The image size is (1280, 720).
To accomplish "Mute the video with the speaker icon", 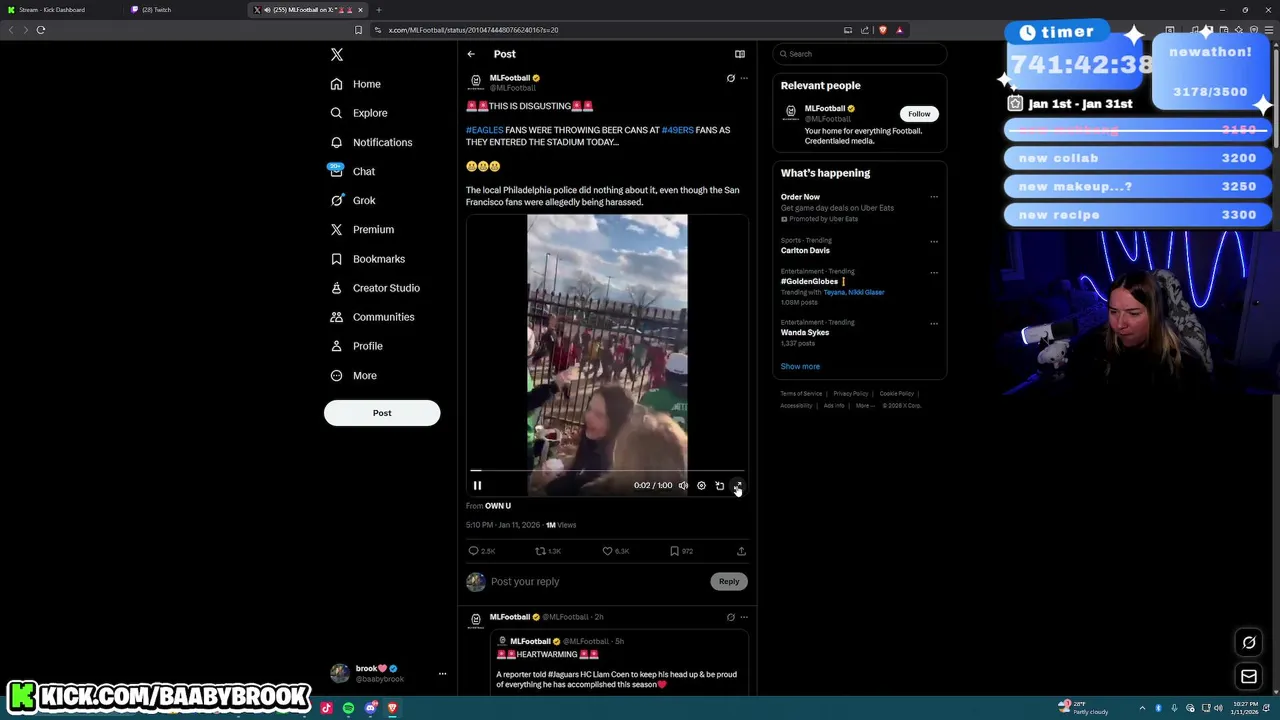I will tap(683, 485).
